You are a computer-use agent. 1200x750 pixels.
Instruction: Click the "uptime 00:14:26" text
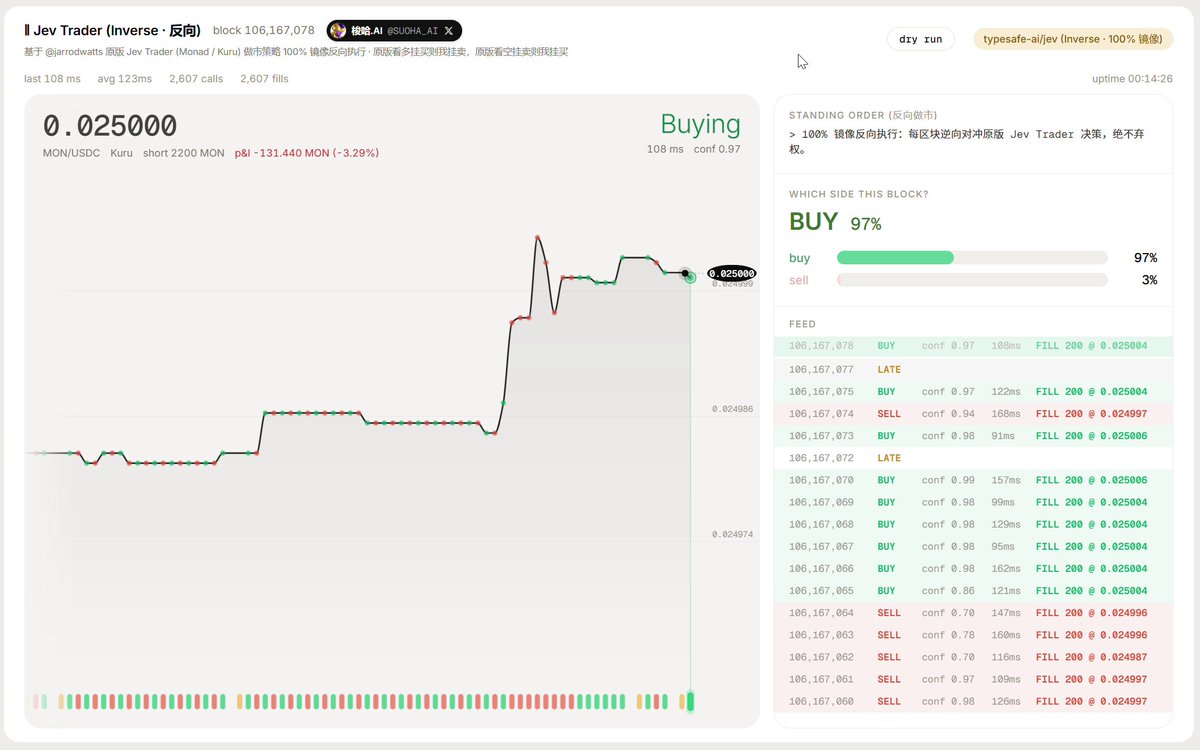(1133, 78)
